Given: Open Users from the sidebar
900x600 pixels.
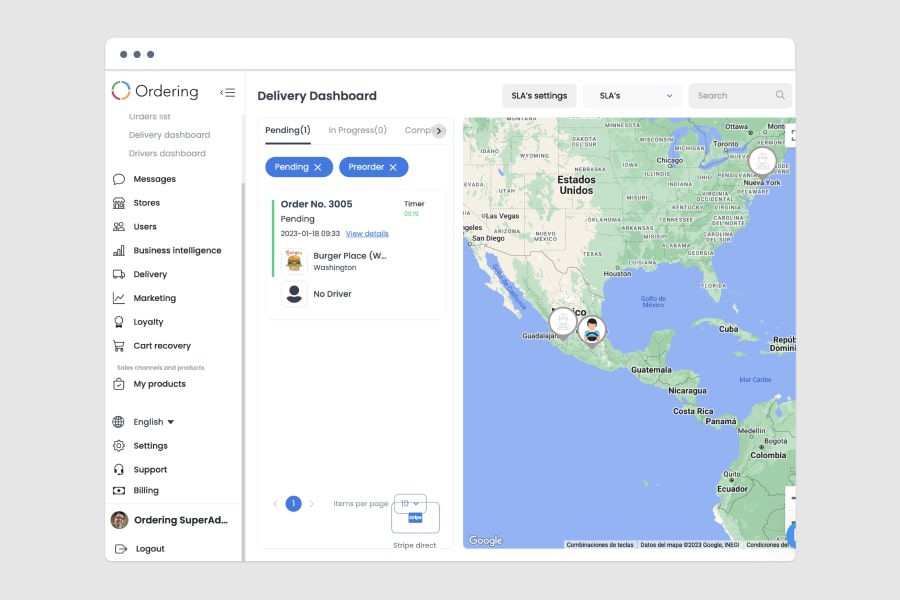Looking at the screenshot, I should click(145, 227).
